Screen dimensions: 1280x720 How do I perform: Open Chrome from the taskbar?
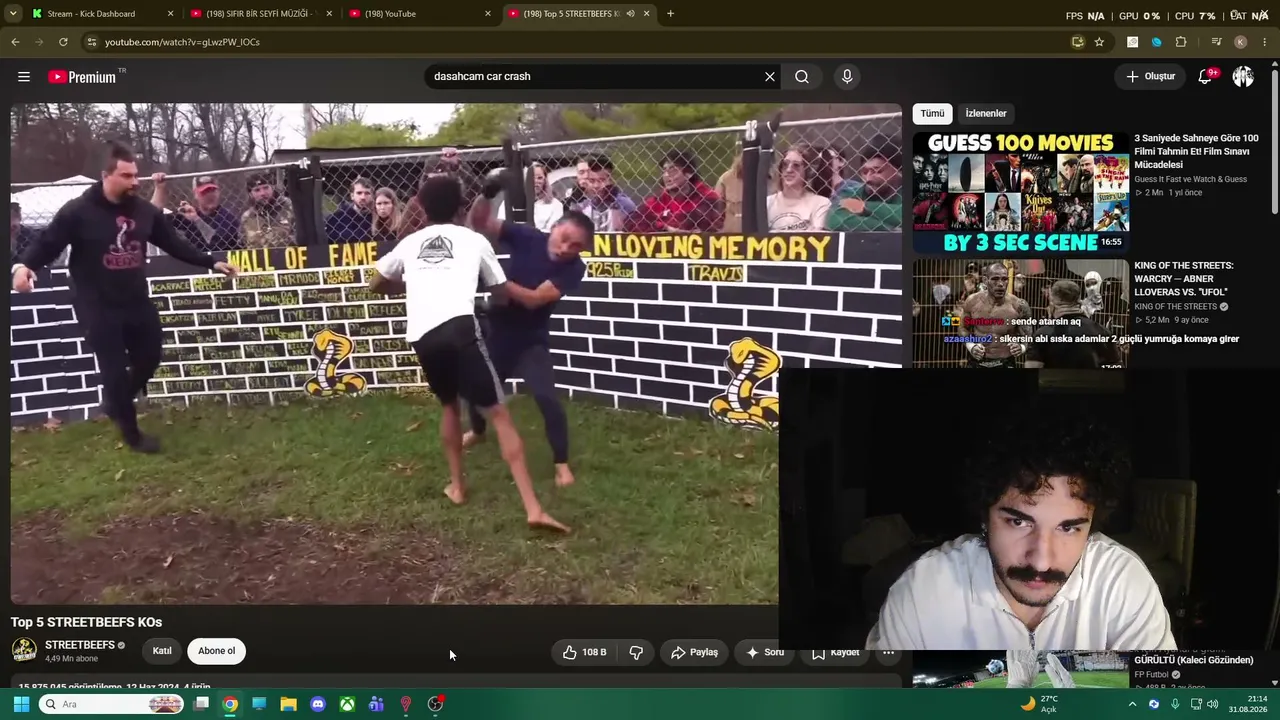click(x=230, y=704)
